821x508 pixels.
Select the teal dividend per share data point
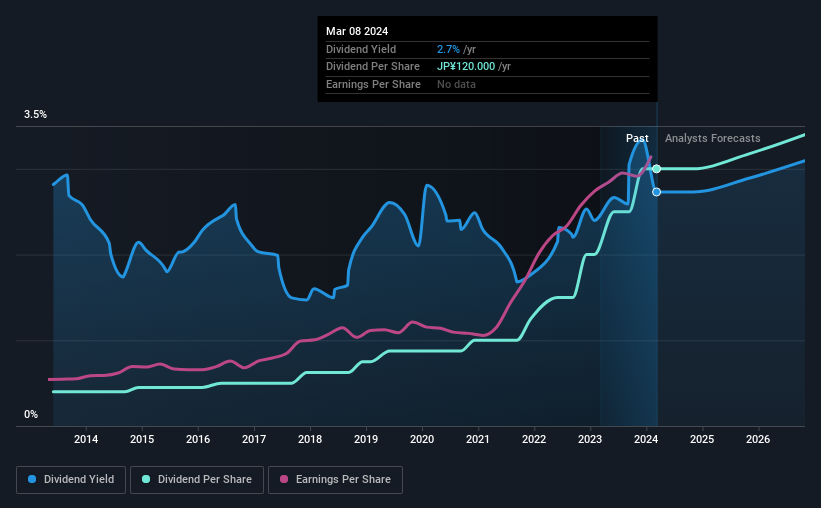656,169
